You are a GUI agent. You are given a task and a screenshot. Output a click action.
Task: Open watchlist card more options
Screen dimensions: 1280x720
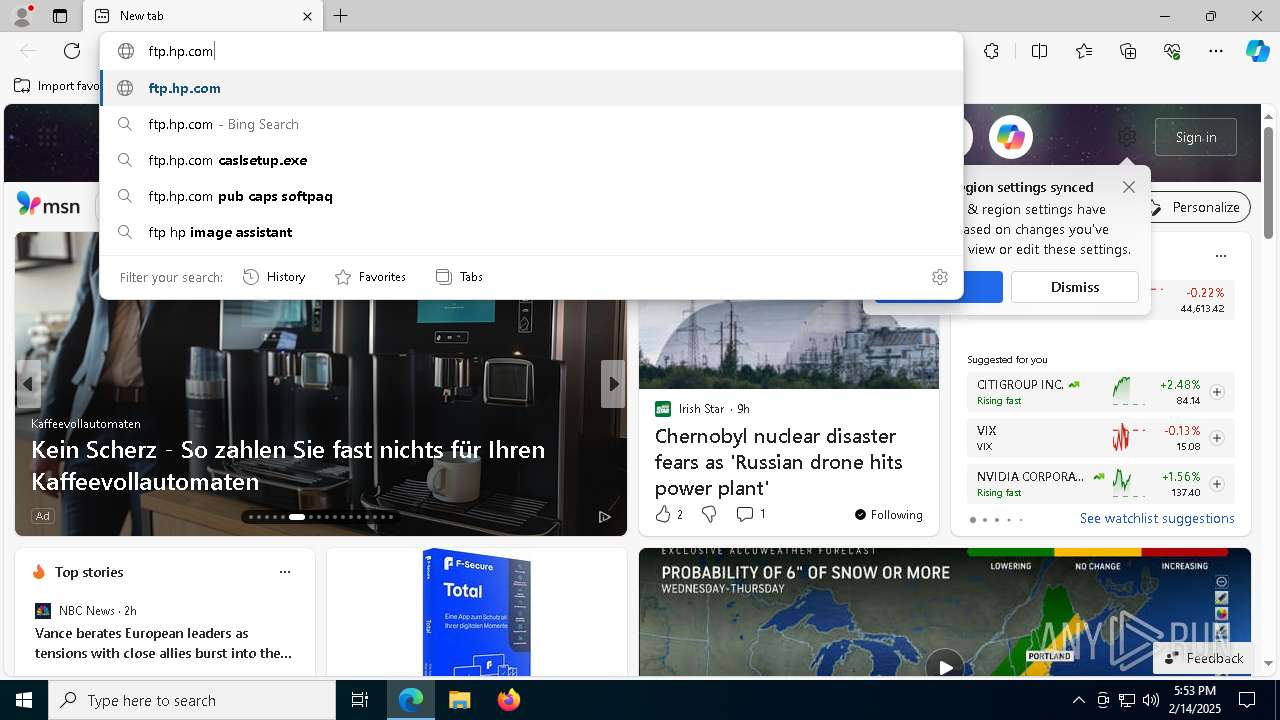click(x=1220, y=256)
